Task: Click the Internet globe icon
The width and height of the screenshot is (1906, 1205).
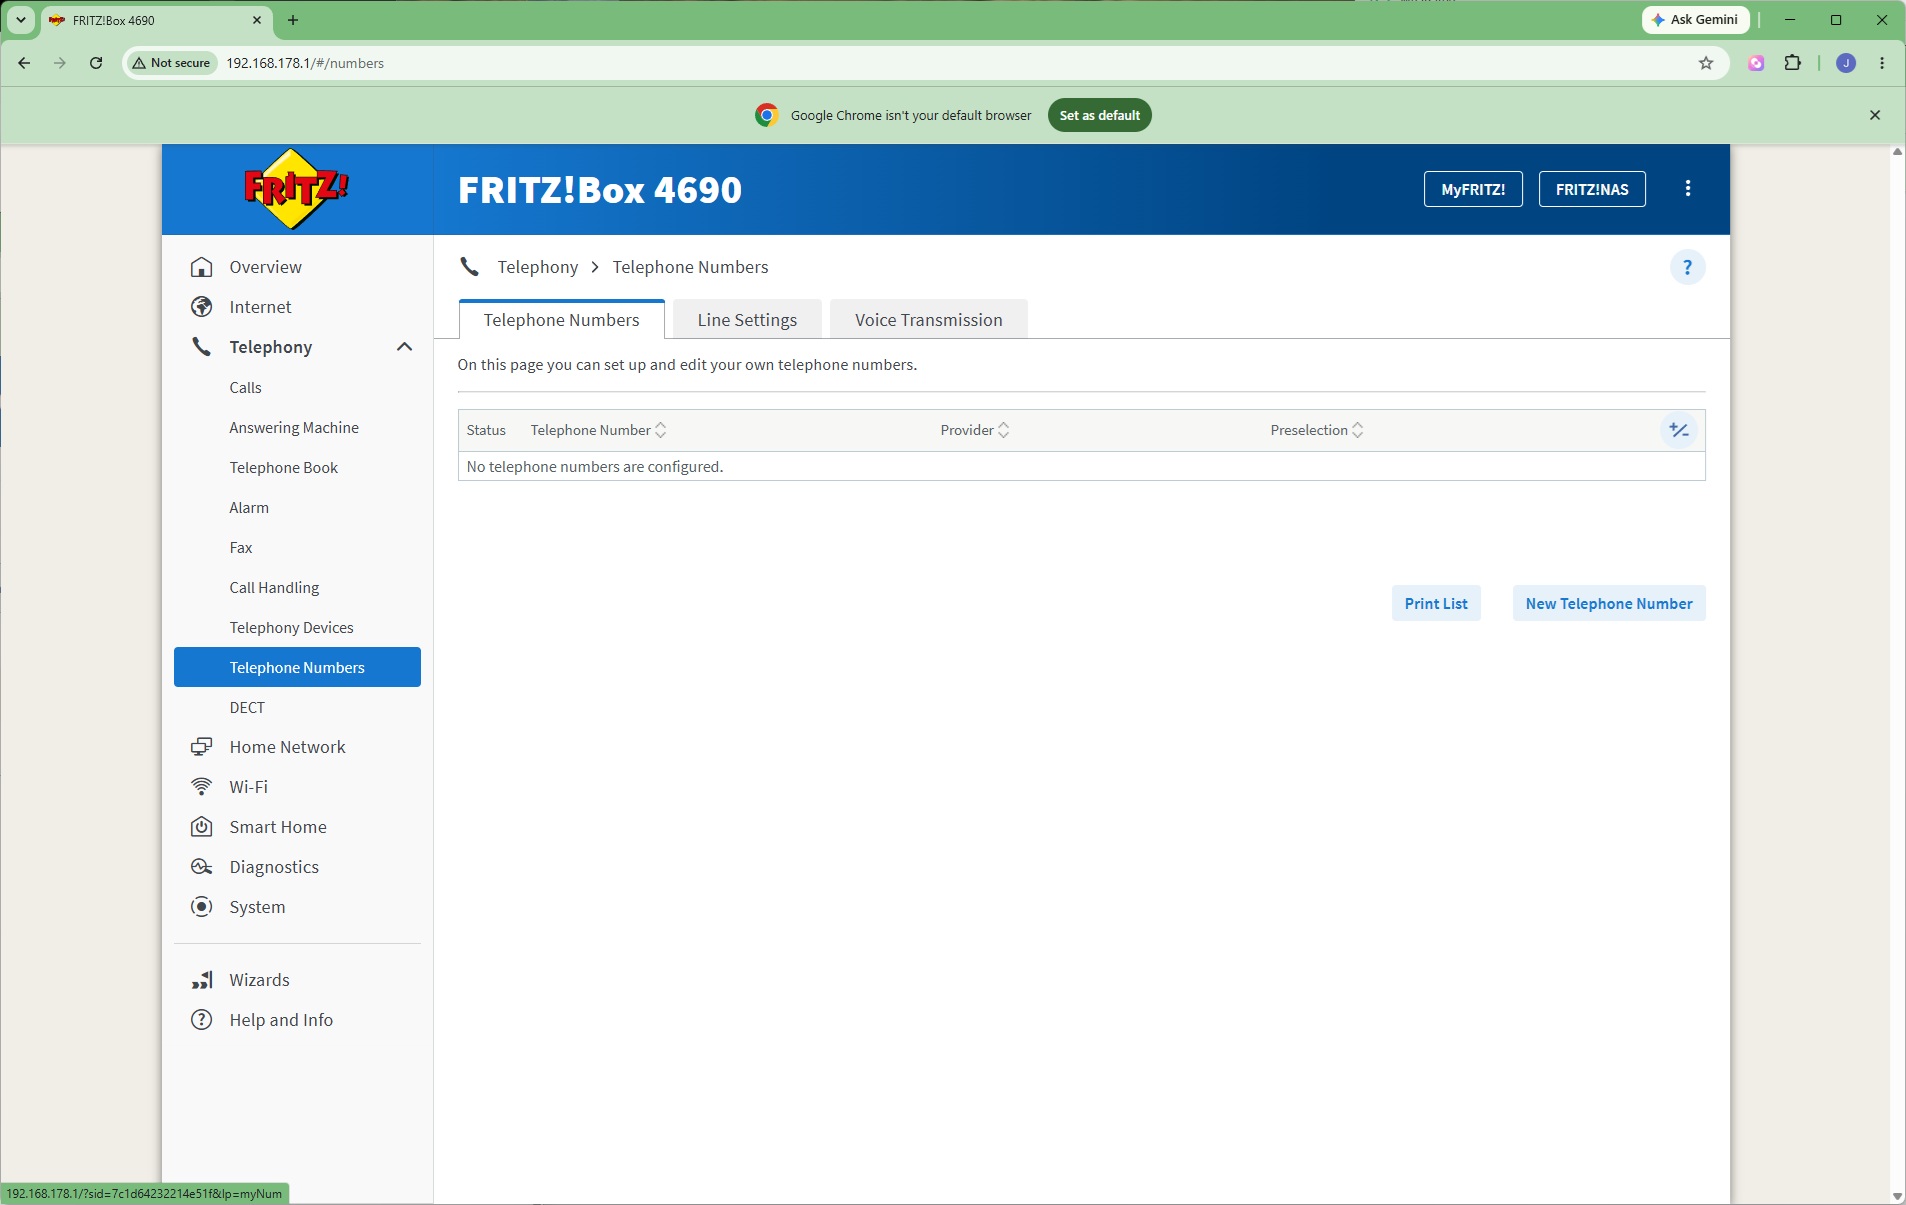Action: tap(202, 307)
